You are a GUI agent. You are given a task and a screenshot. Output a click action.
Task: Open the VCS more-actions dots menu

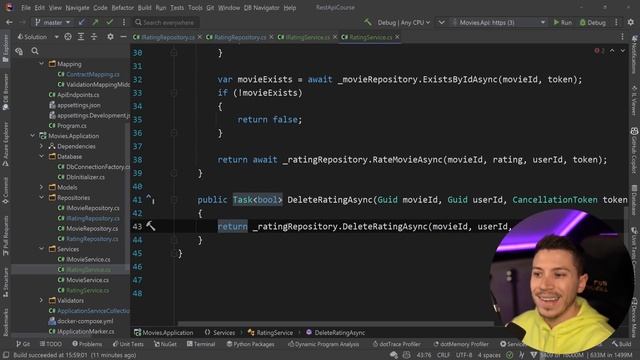point(124,22)
